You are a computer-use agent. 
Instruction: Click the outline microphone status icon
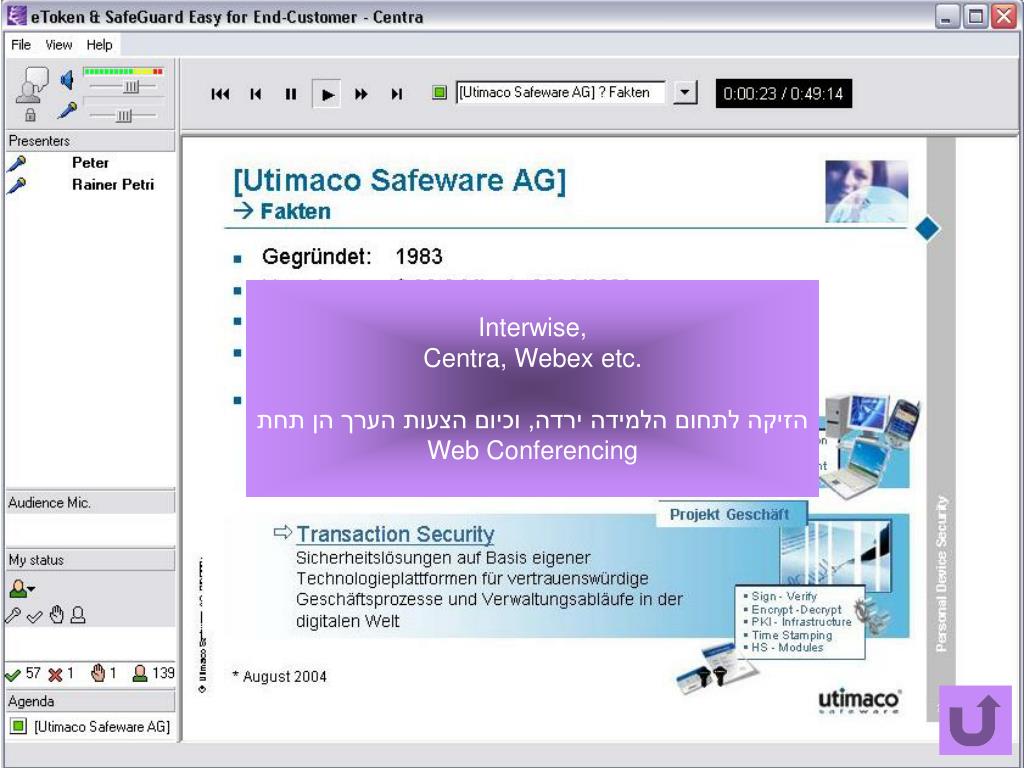[12, 615]
